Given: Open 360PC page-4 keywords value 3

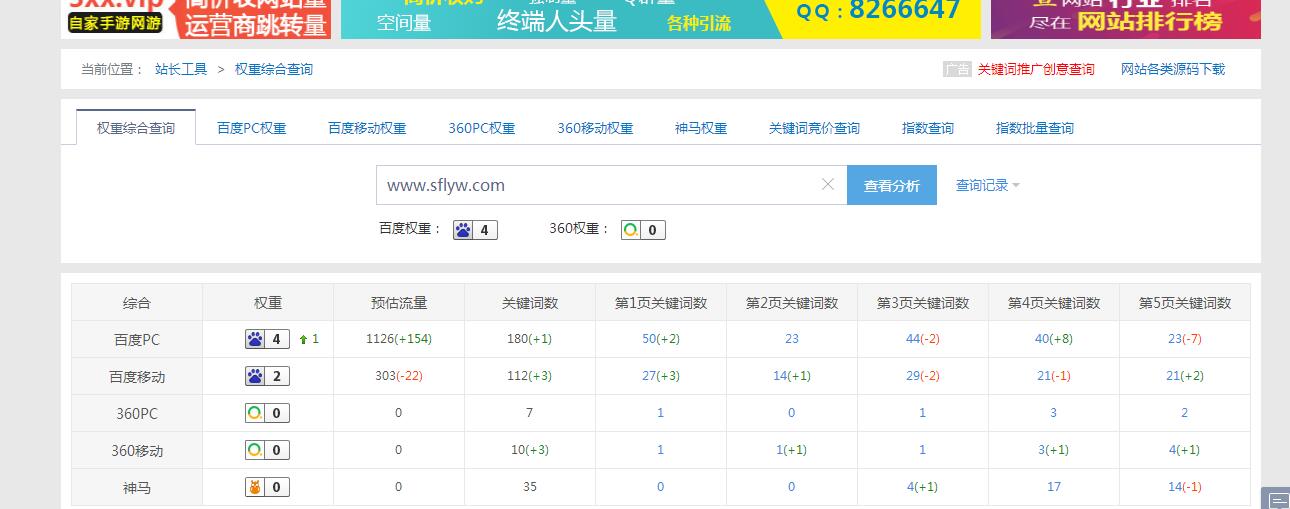Looking at the screenshot, I should (x=1054, y=413).
